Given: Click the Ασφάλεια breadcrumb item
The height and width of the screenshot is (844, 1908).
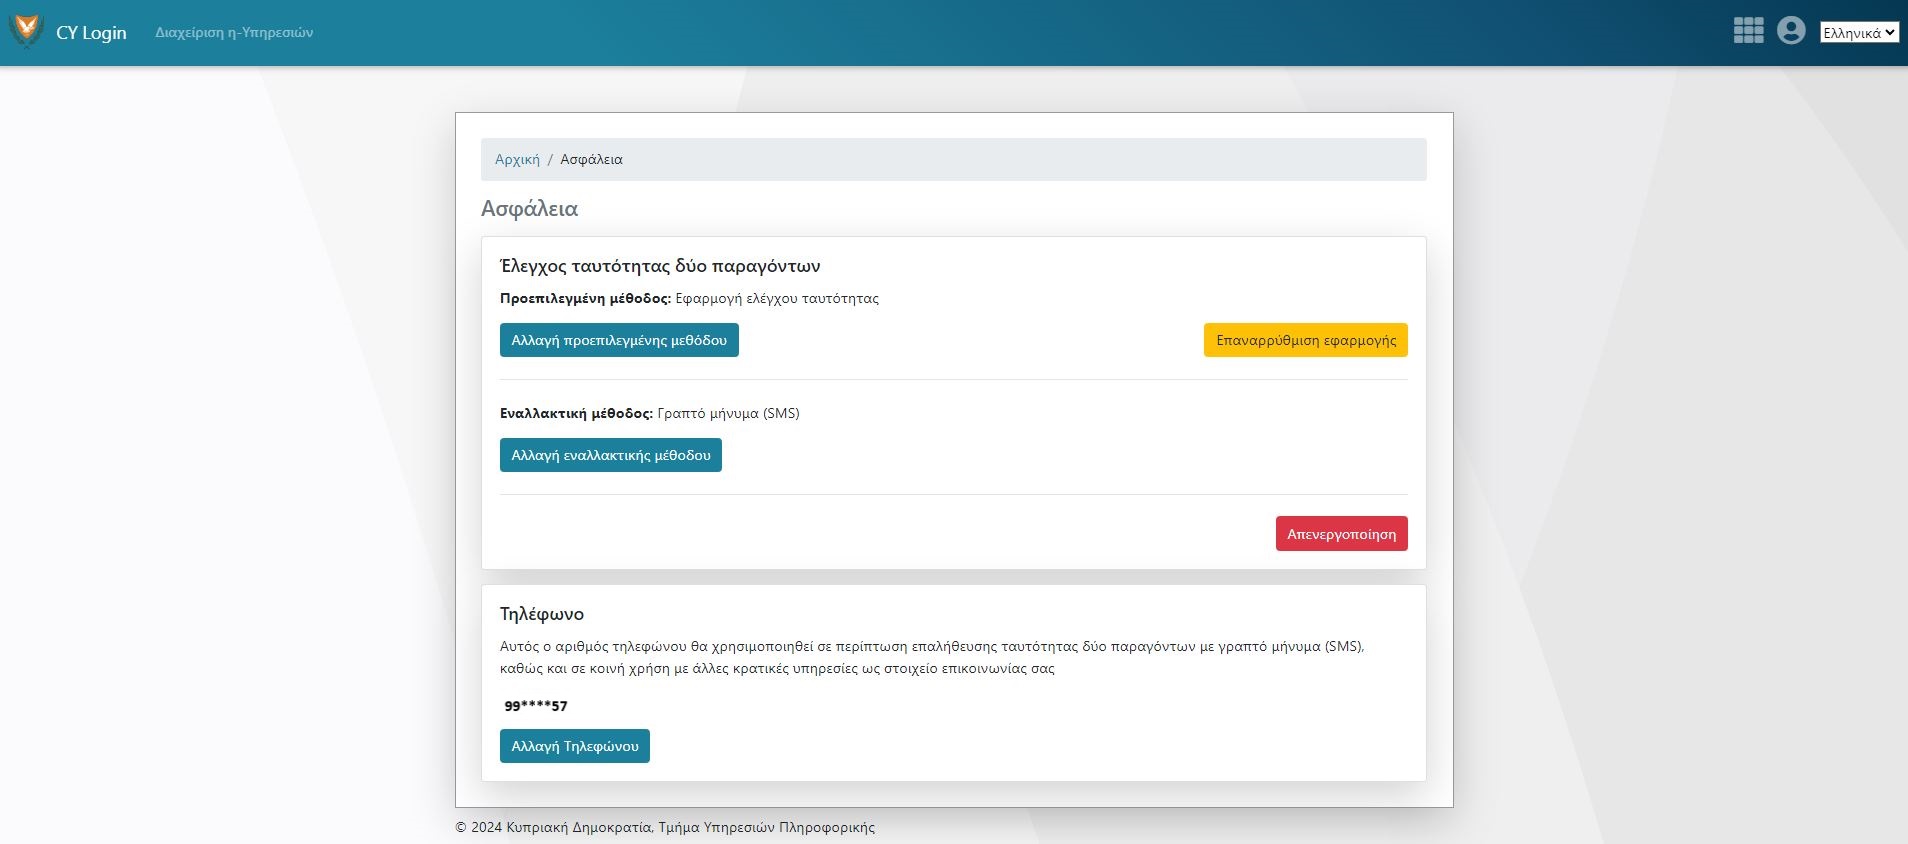Looking at the screenshot, I should coord(591,160).
